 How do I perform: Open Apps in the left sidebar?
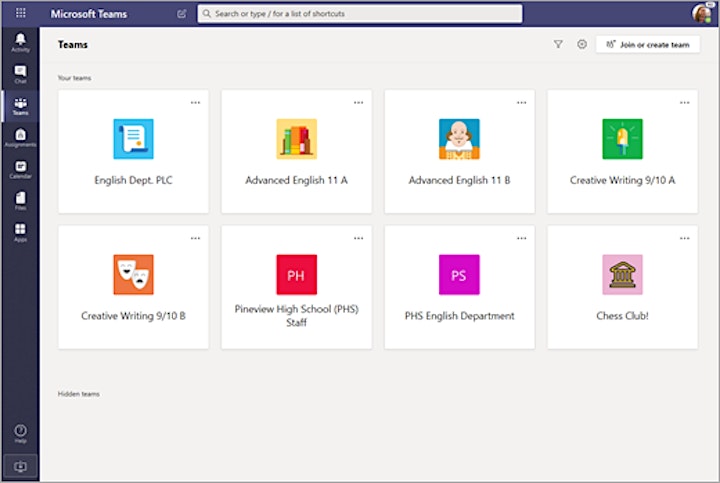[x=20, y=232]
